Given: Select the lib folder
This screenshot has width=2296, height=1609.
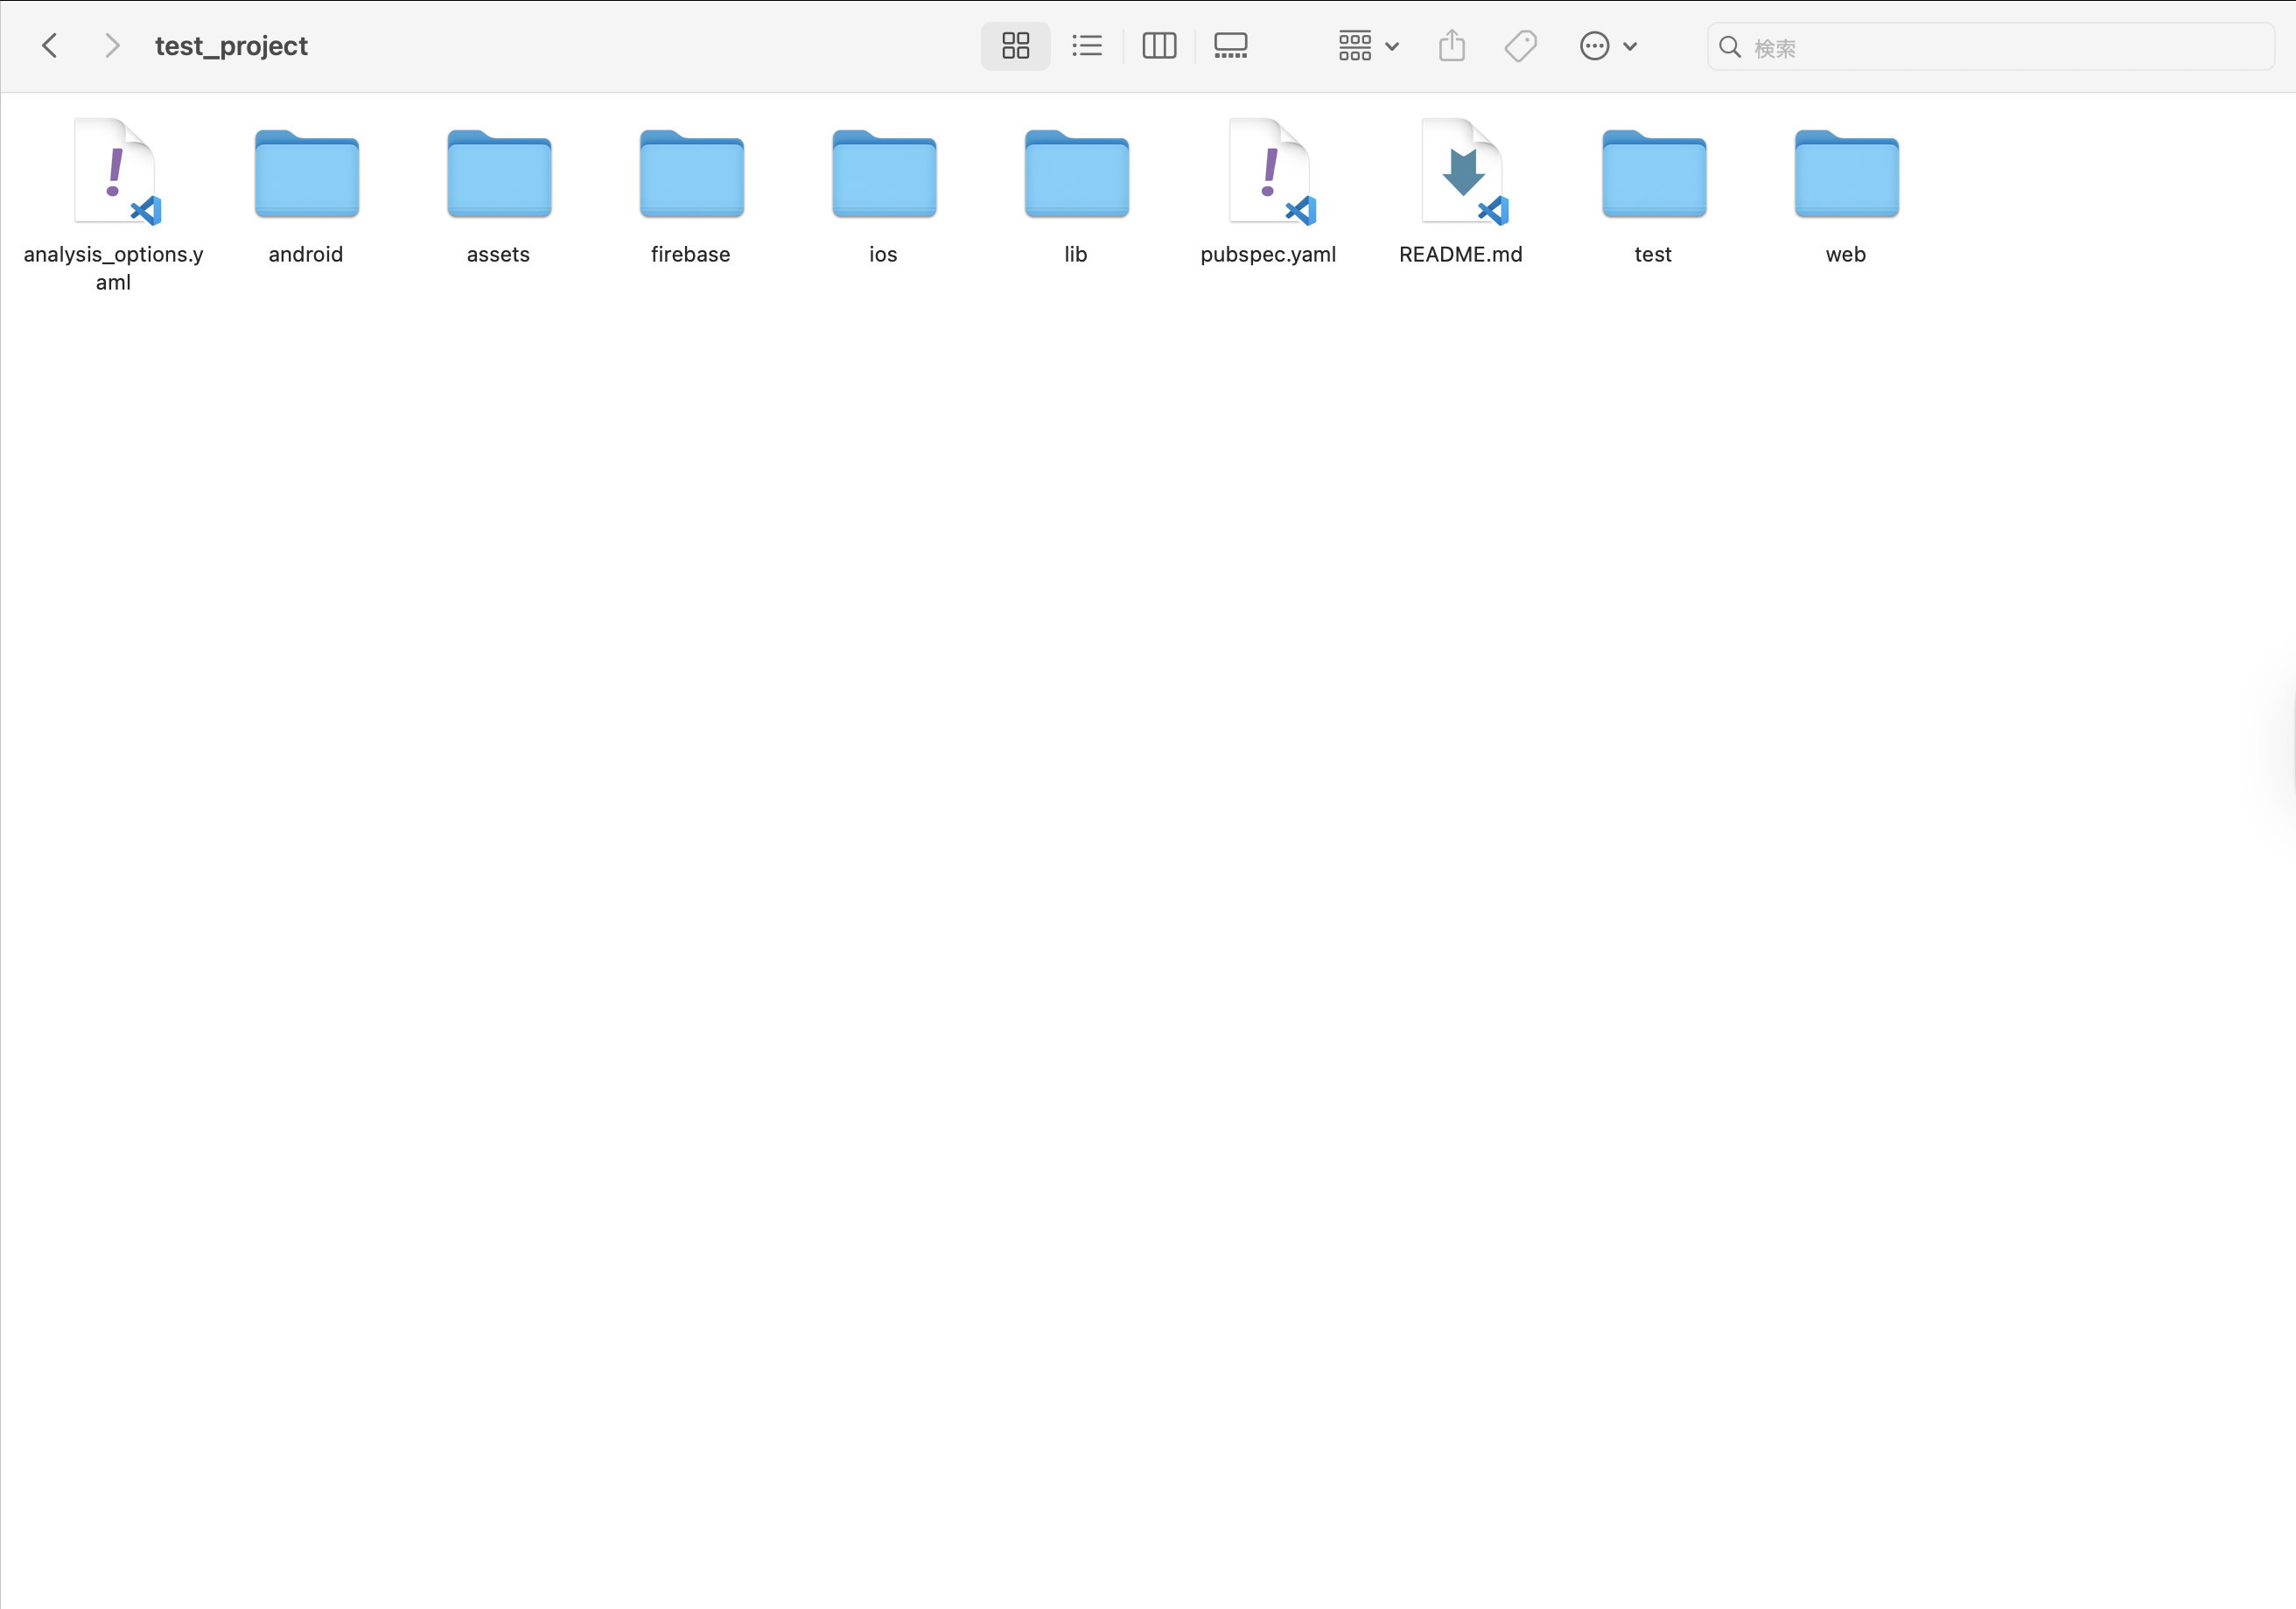Looking at the screenshot, I should tap(1076, 174).
